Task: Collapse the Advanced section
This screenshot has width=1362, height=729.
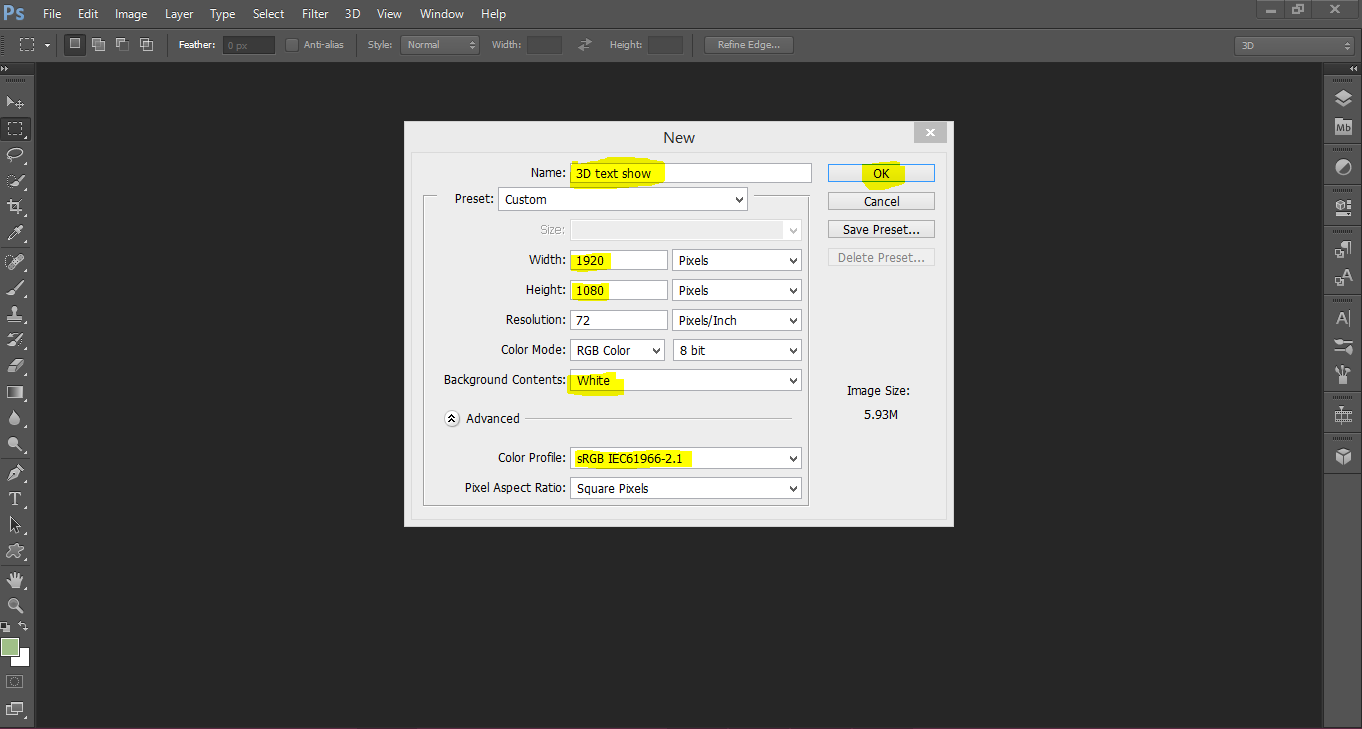Action: point(452,419)
